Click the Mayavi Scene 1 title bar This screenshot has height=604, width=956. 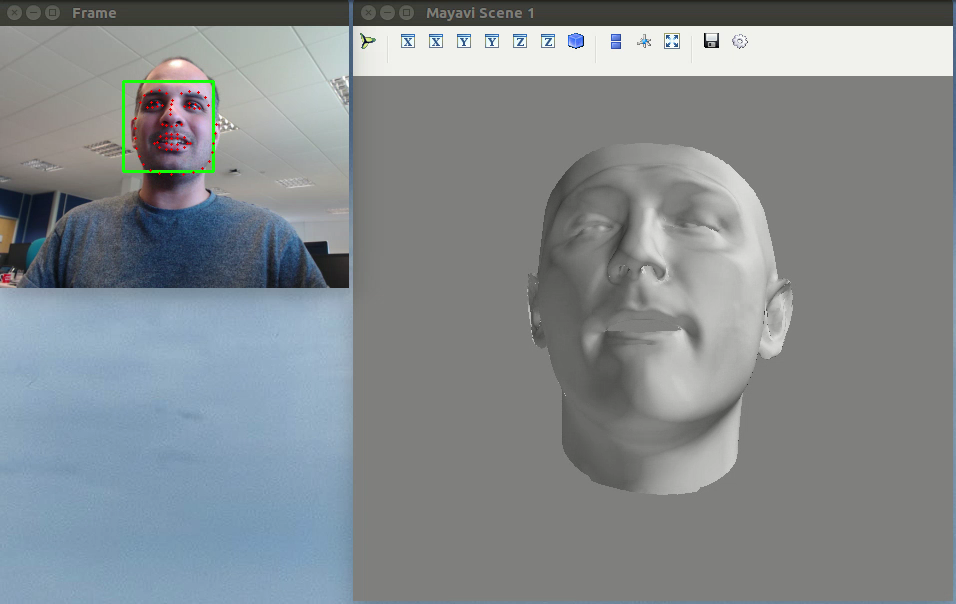click(650, 13)
